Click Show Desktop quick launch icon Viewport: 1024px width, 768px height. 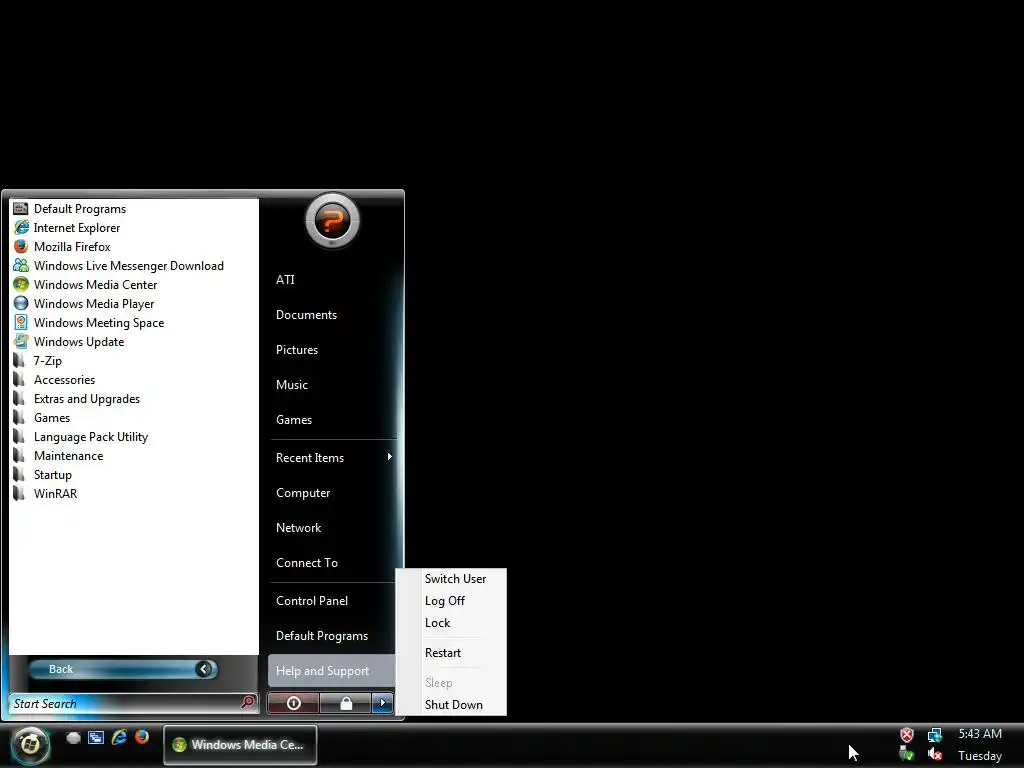(x=74, y=738)
